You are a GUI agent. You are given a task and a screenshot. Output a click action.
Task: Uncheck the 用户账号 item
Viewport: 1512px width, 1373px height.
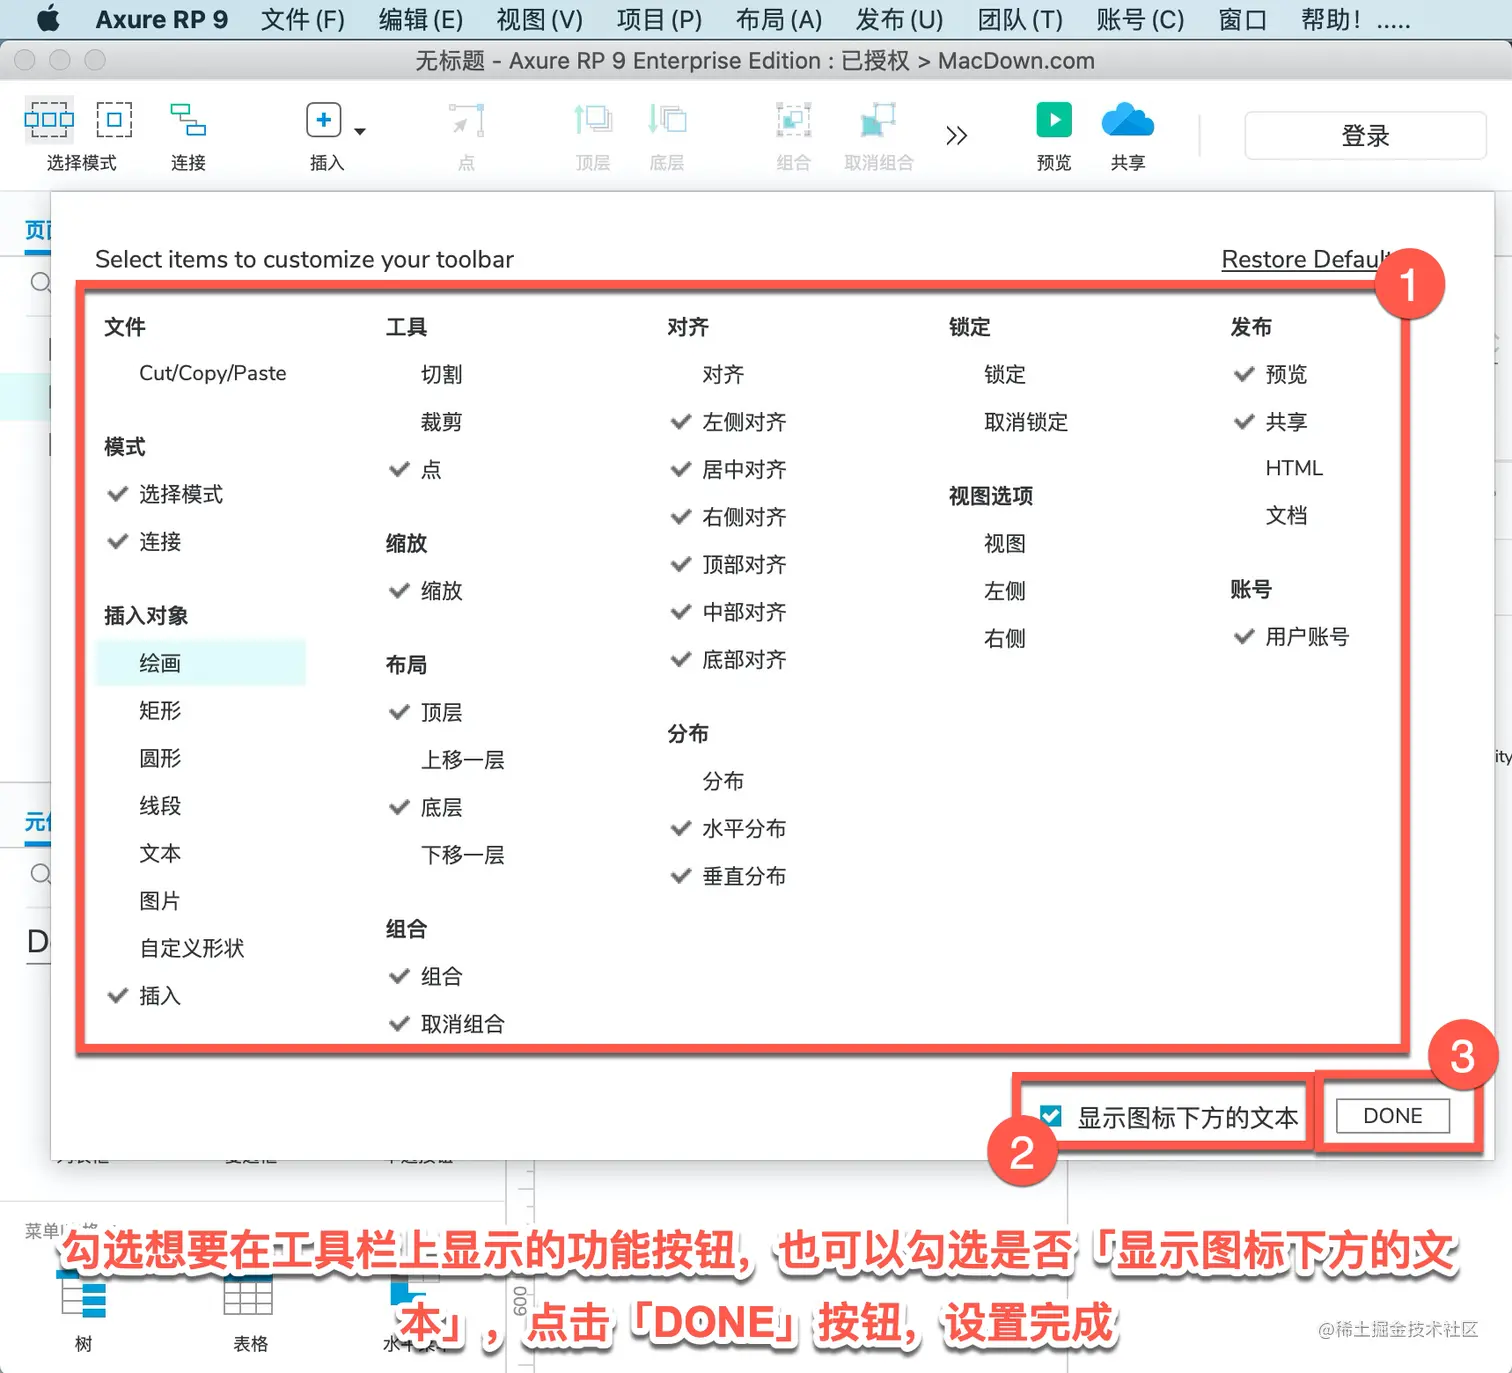(1291, 637)
